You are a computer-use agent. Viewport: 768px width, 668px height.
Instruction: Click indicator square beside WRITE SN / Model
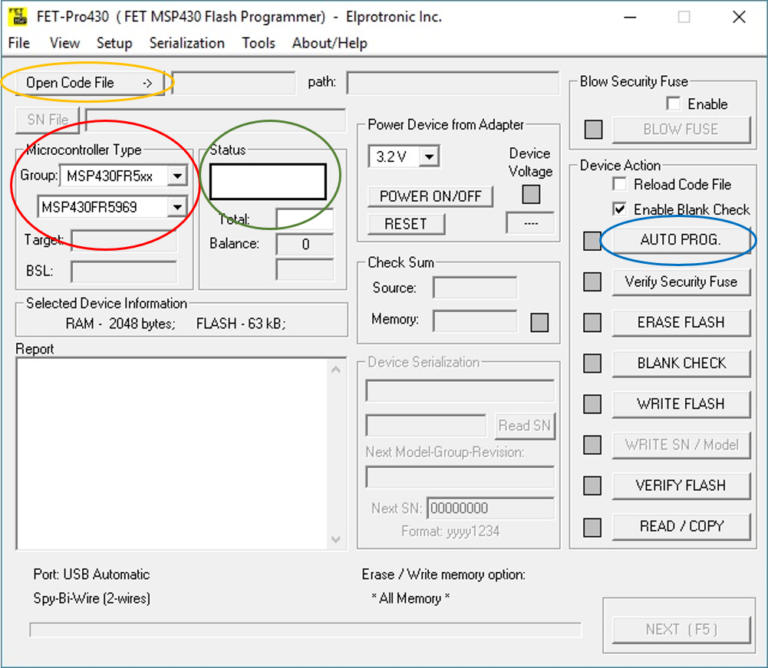coord(592,445)
